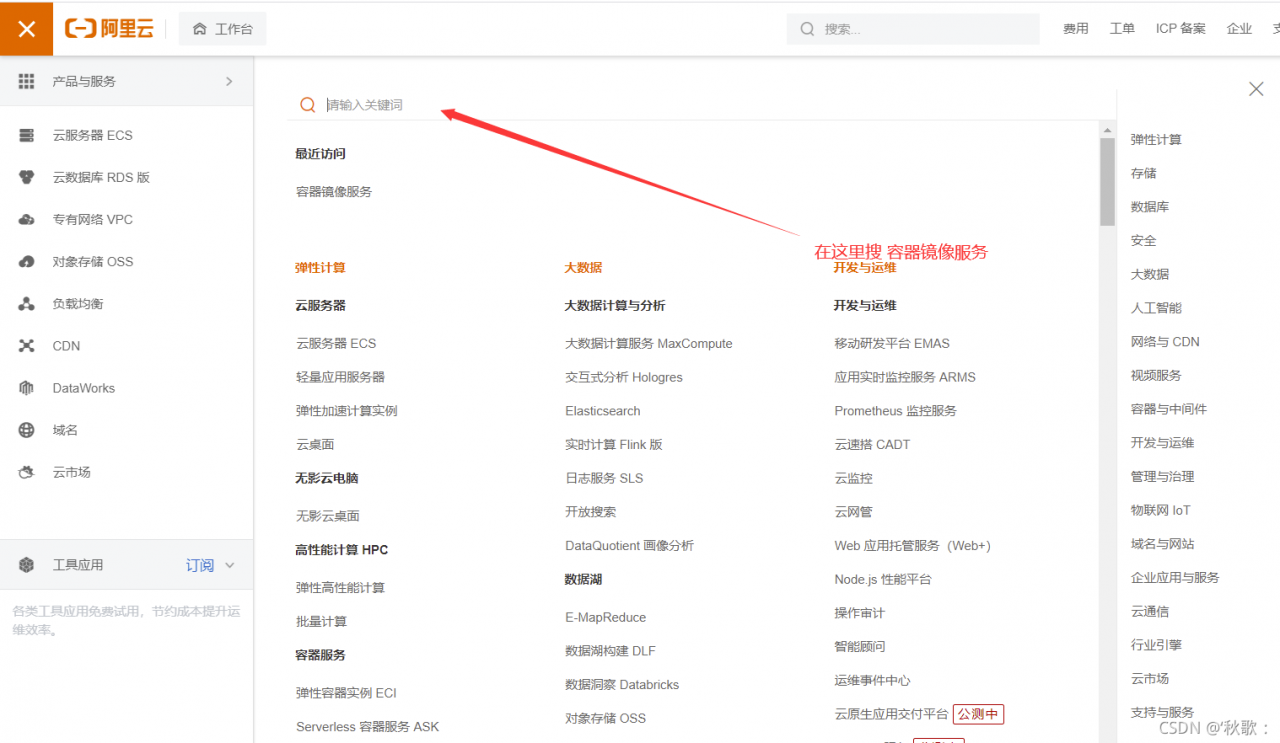The height and width of the screenshot is (743, 1280).
Task: Focus the top 搜索 search box
Action: [914, 29]
